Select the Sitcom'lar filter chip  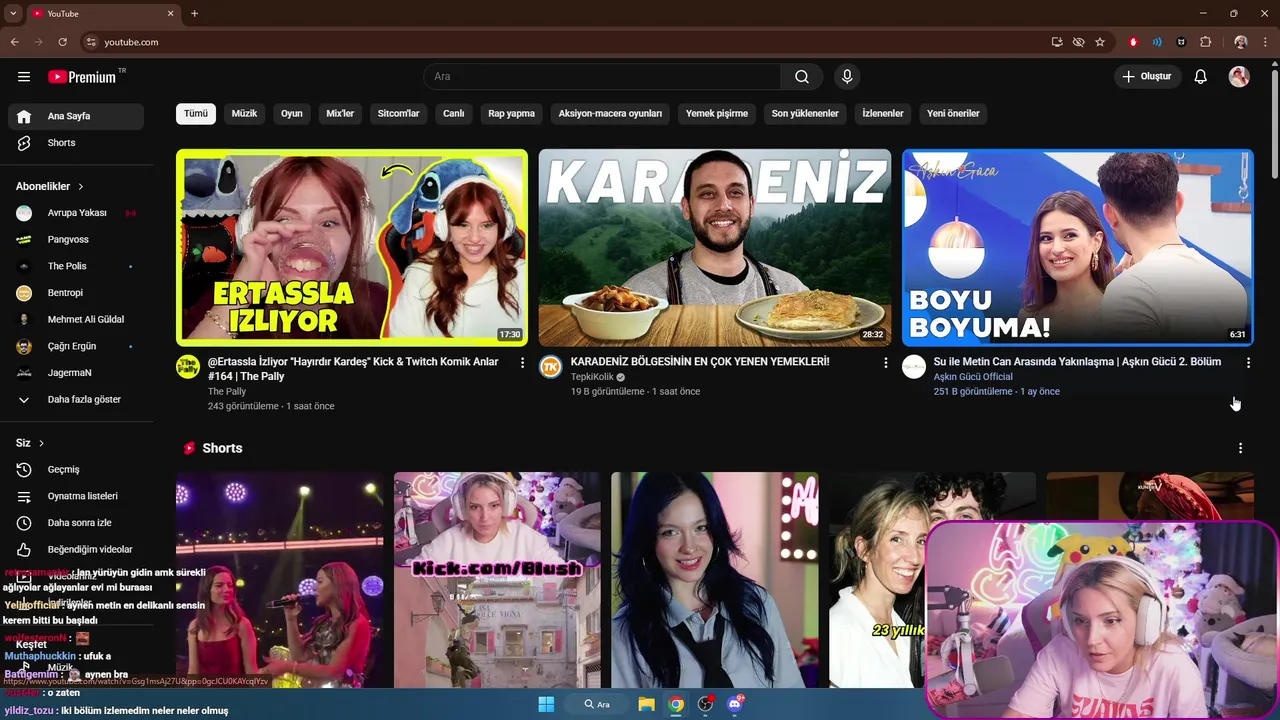coord(398,114)
